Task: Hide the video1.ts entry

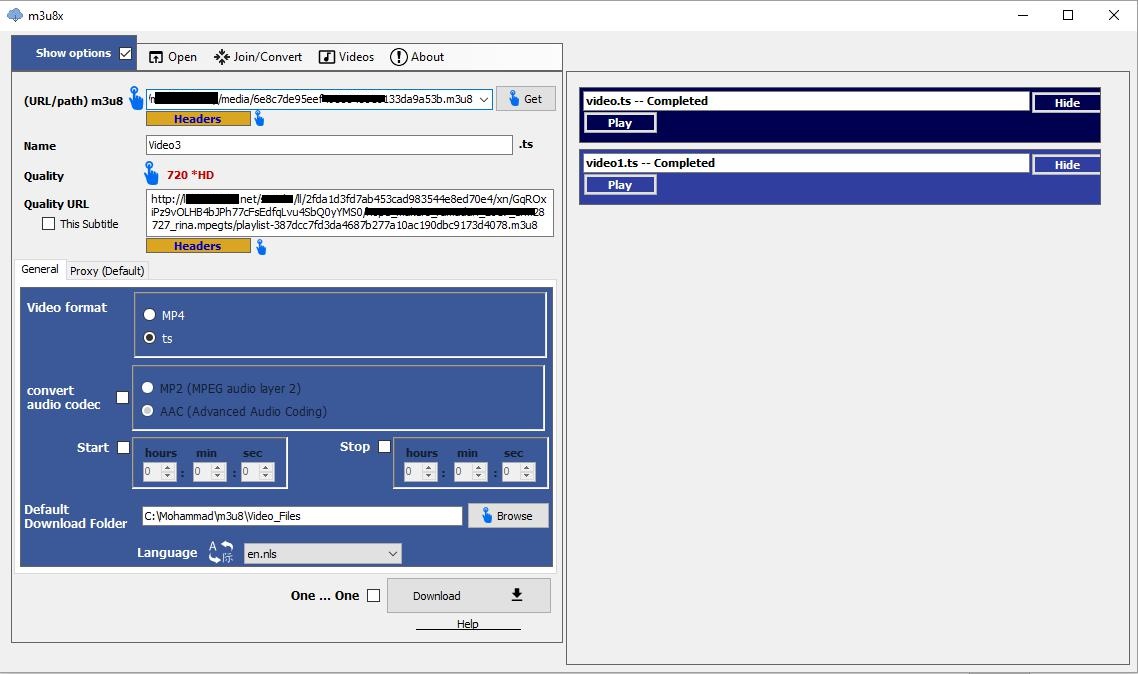Action: click(x=1067, y=165)
